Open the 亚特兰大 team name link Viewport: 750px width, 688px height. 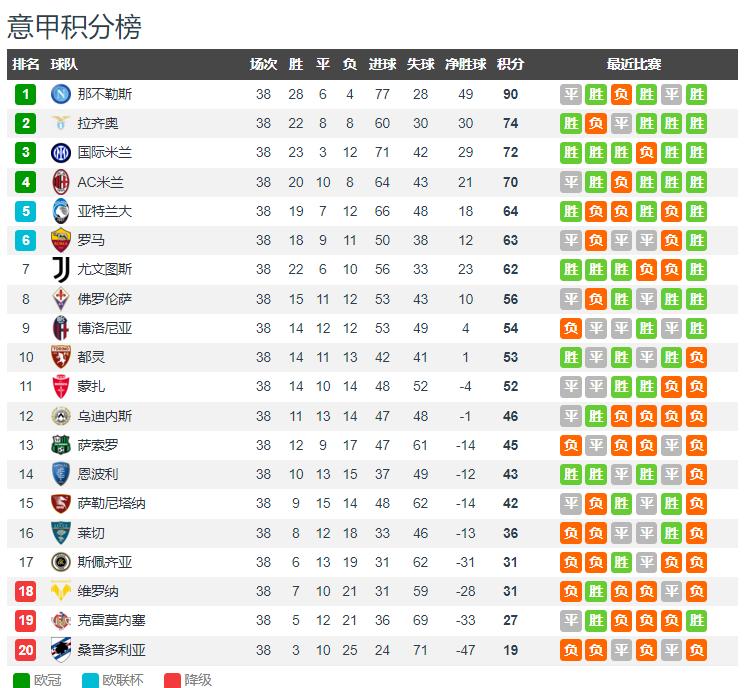(x=105, y=211)
